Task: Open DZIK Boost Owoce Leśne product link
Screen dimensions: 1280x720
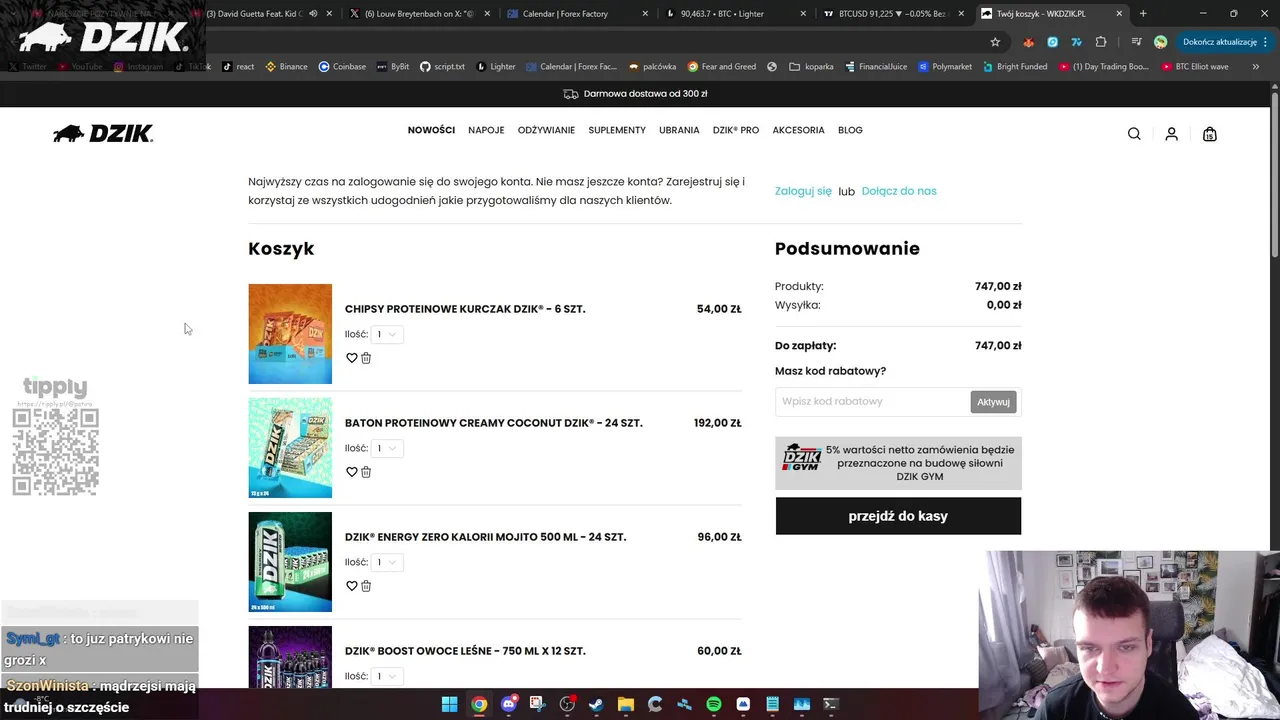Action: pyautogui.click(x=465, y=651)
